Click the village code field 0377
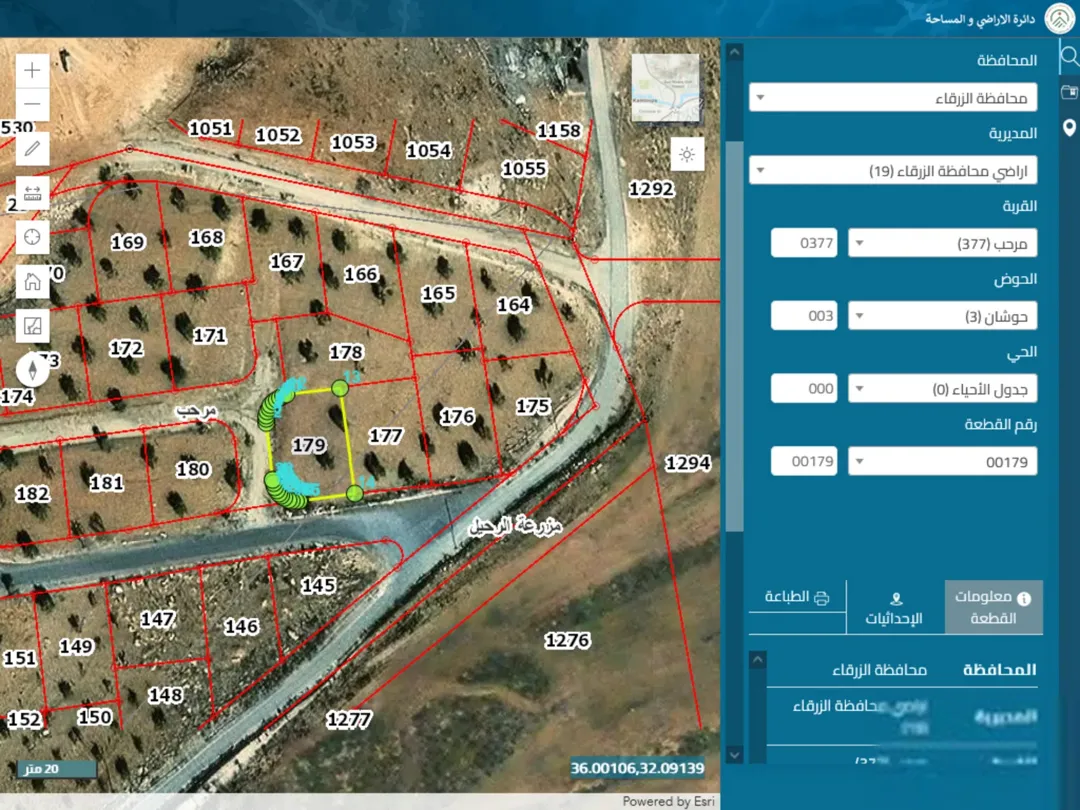Viewport: 1080px width, 810px height. pos(804,243)
